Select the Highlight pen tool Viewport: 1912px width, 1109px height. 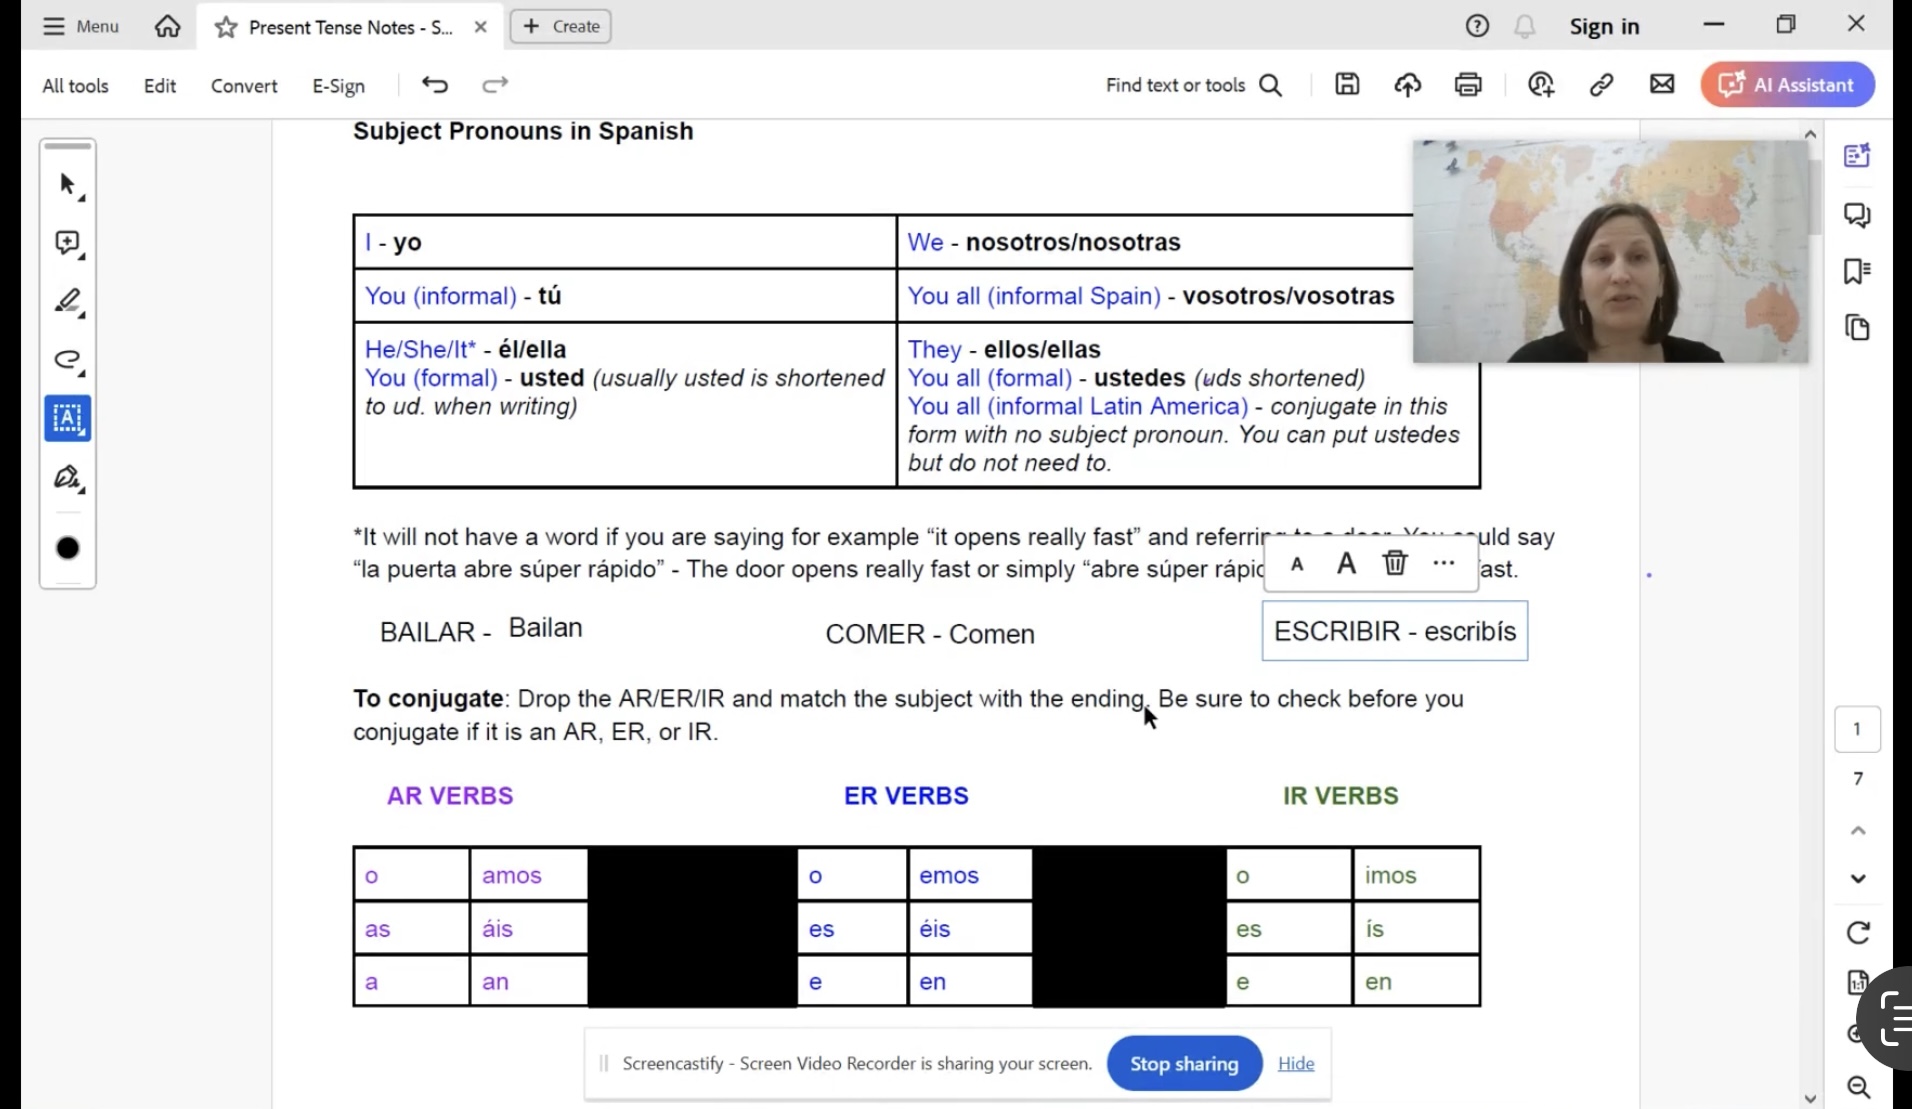click(68, 301)
